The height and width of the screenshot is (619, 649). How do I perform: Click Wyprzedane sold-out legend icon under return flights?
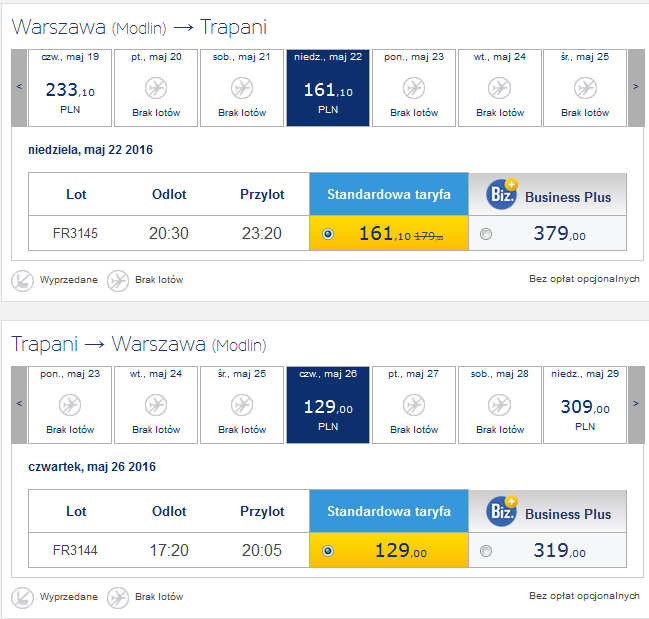click(x=23, y=597)
